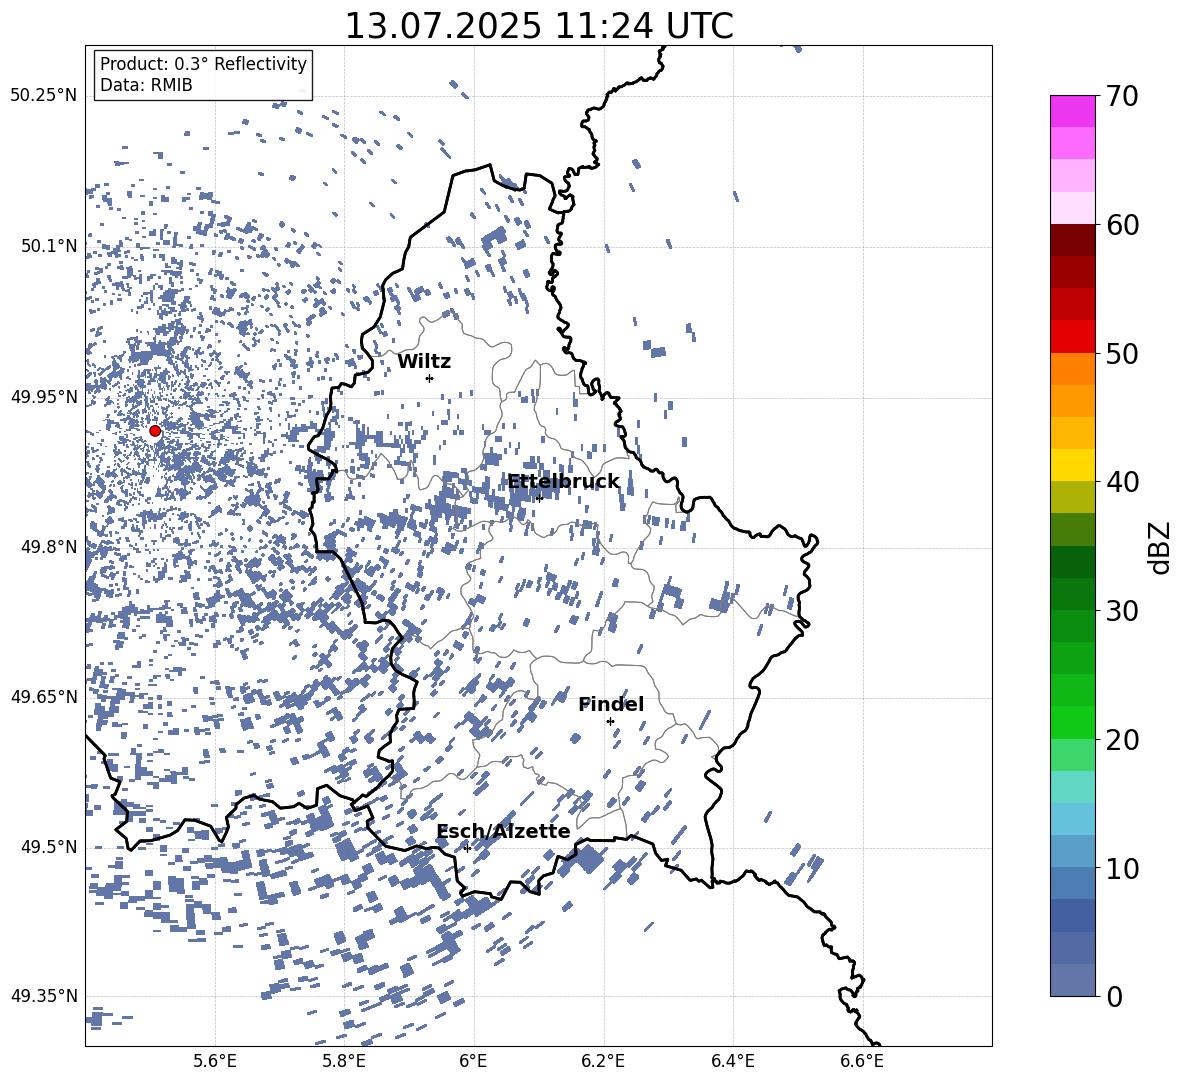Click the Data: RMIB text
The height and width of the screenshot is (1081, 1184).
pyautogui.click(x=146, y=85)
